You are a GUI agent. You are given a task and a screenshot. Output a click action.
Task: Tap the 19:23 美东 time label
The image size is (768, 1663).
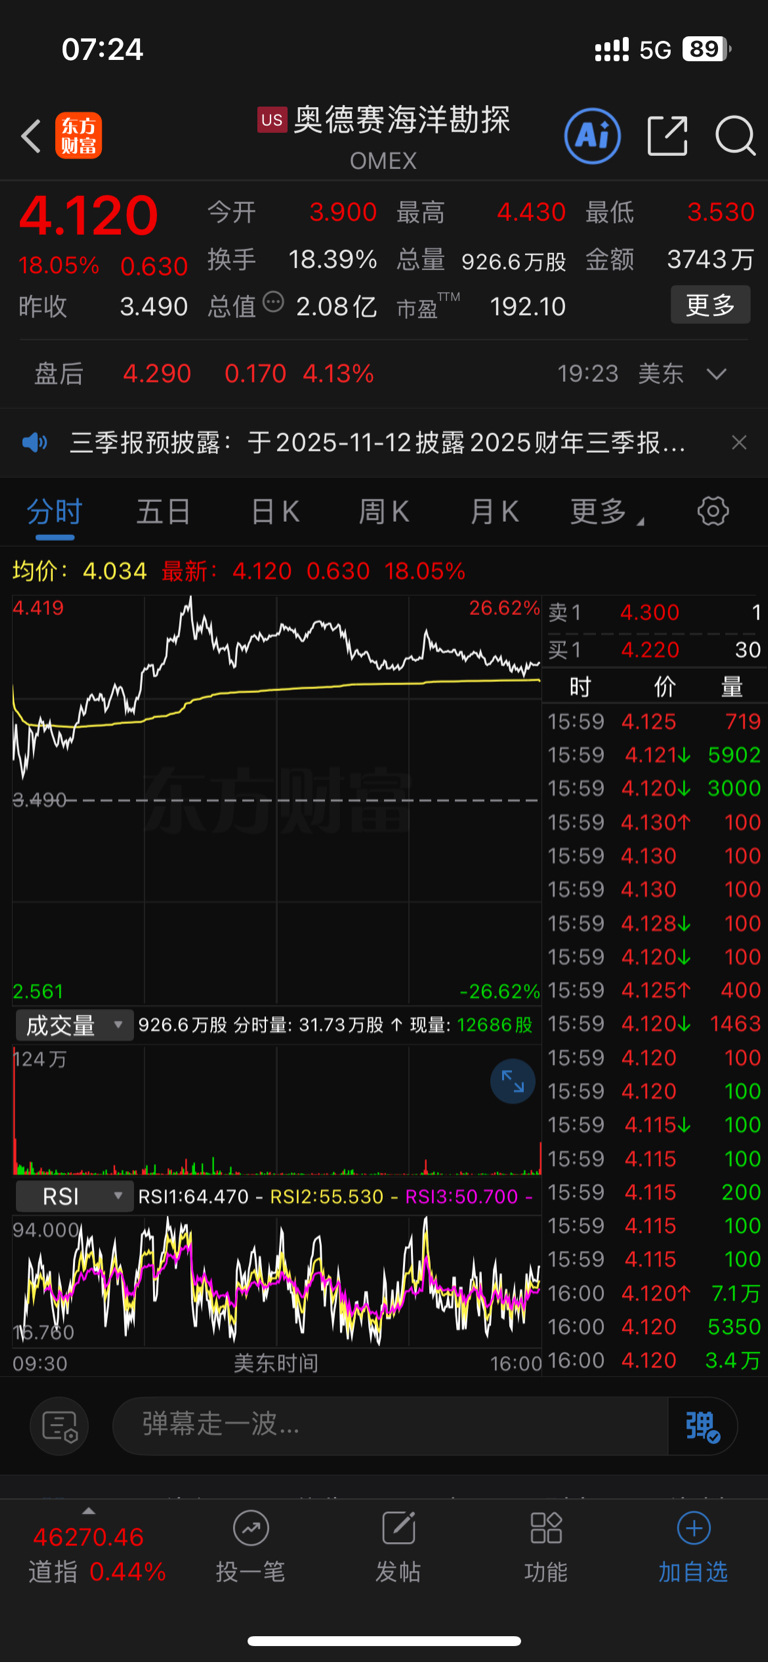[620, 374]
